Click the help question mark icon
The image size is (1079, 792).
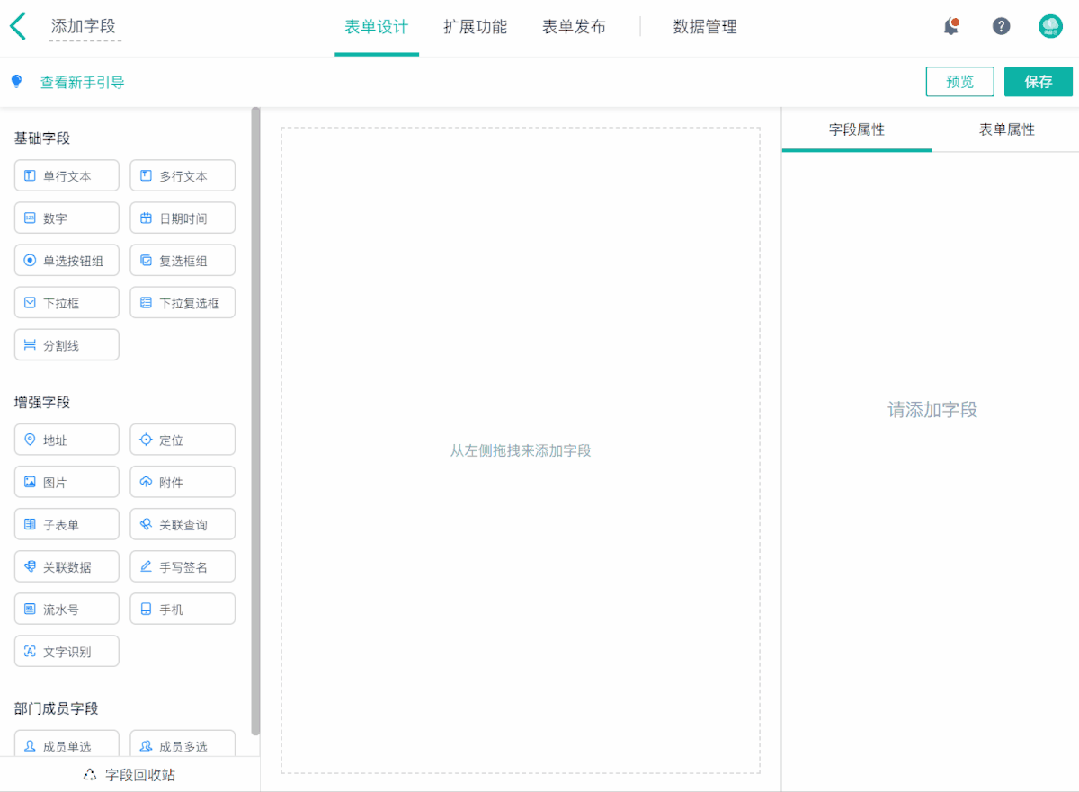[1001, 26]
